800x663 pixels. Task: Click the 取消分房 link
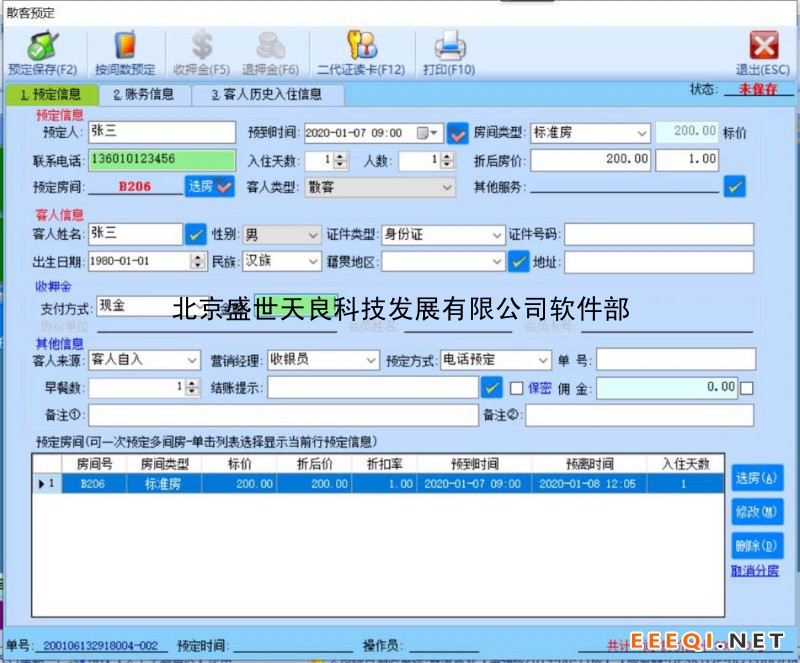[x=755, y=571]
